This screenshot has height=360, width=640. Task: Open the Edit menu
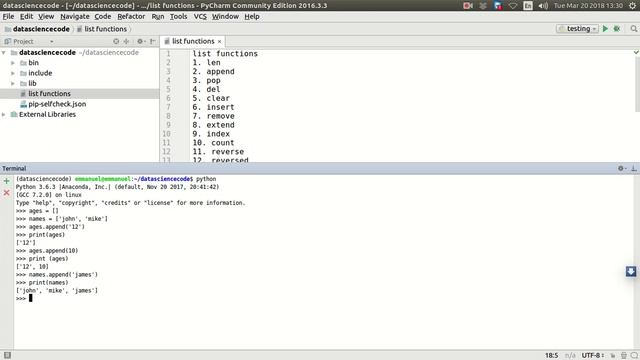point(27,16)
